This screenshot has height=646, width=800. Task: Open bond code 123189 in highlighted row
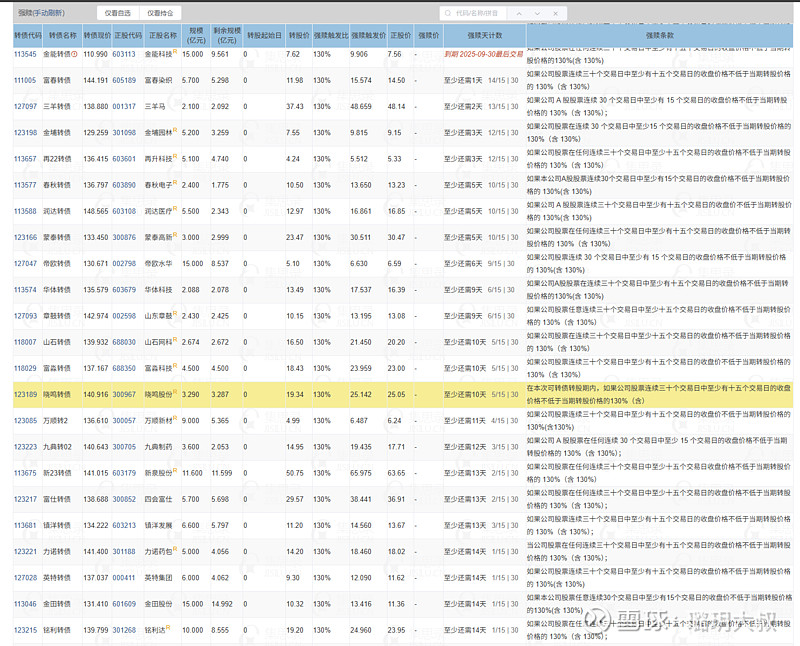pos(25,395)
